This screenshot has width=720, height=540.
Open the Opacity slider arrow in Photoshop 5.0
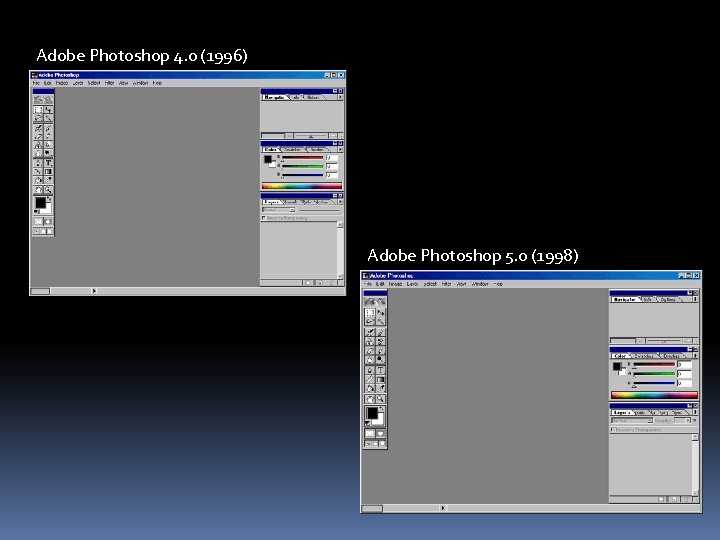688,421
